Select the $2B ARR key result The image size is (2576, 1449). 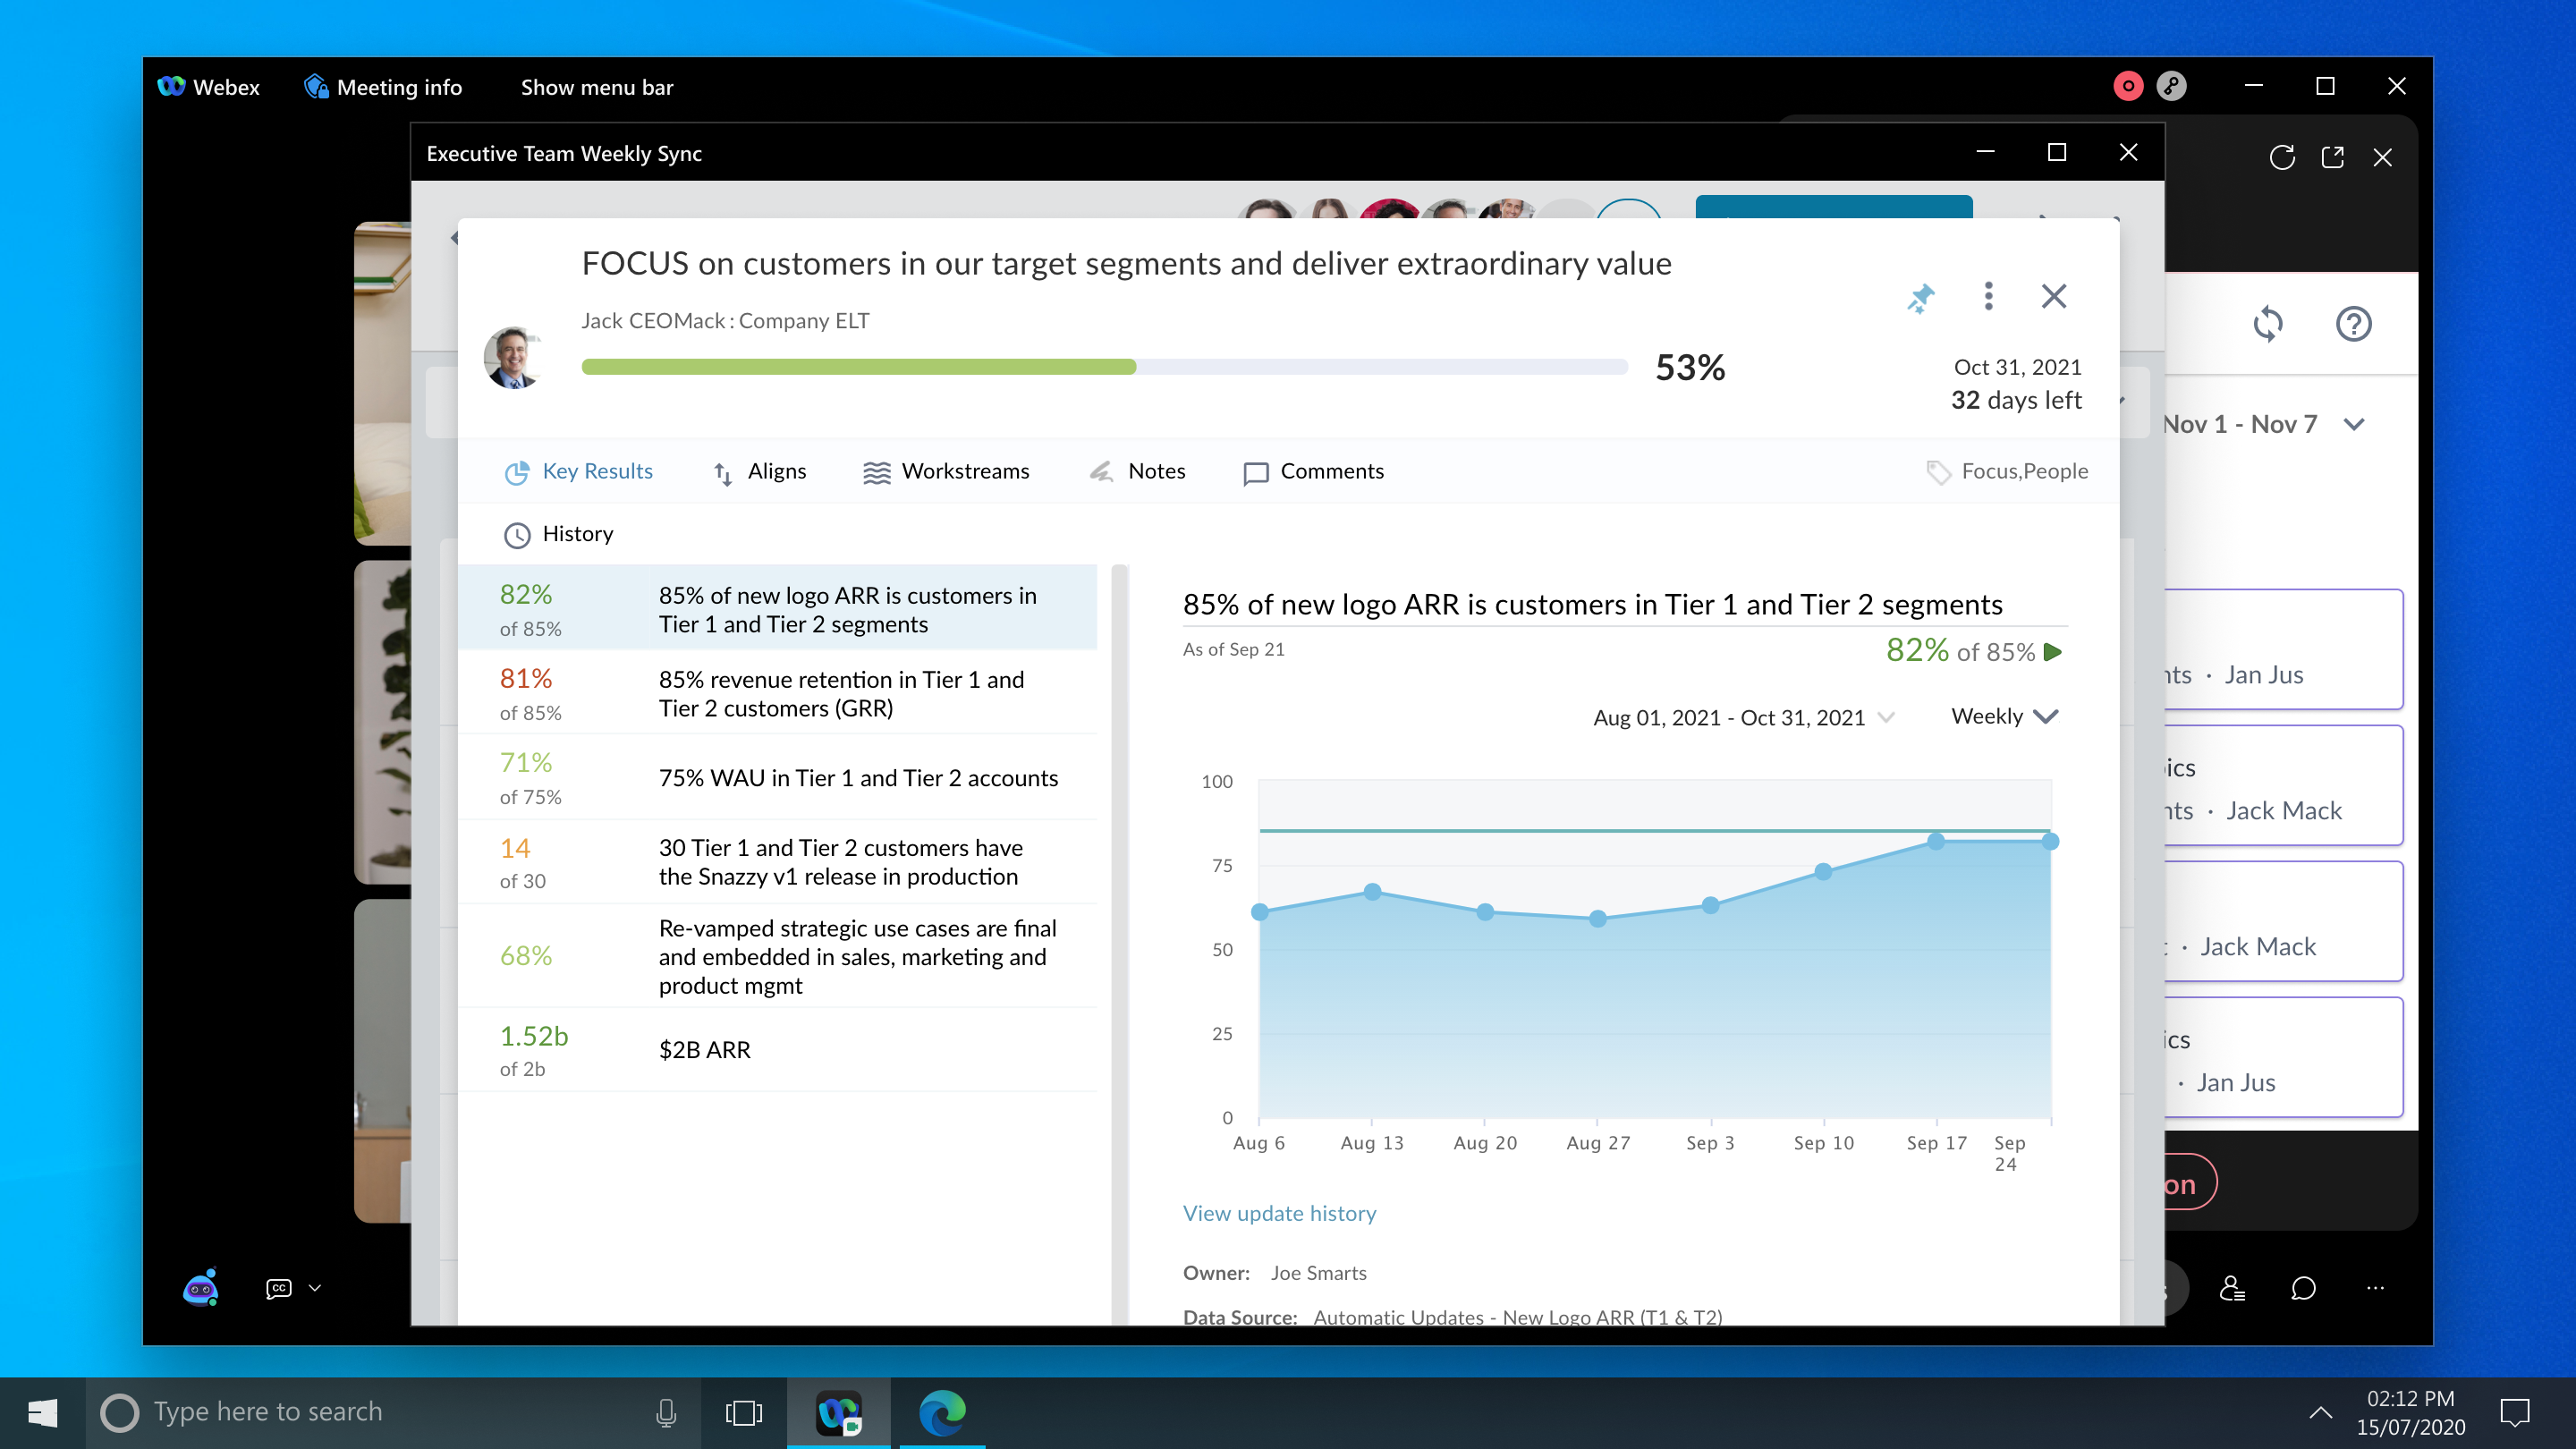(x=778, y=1049)
